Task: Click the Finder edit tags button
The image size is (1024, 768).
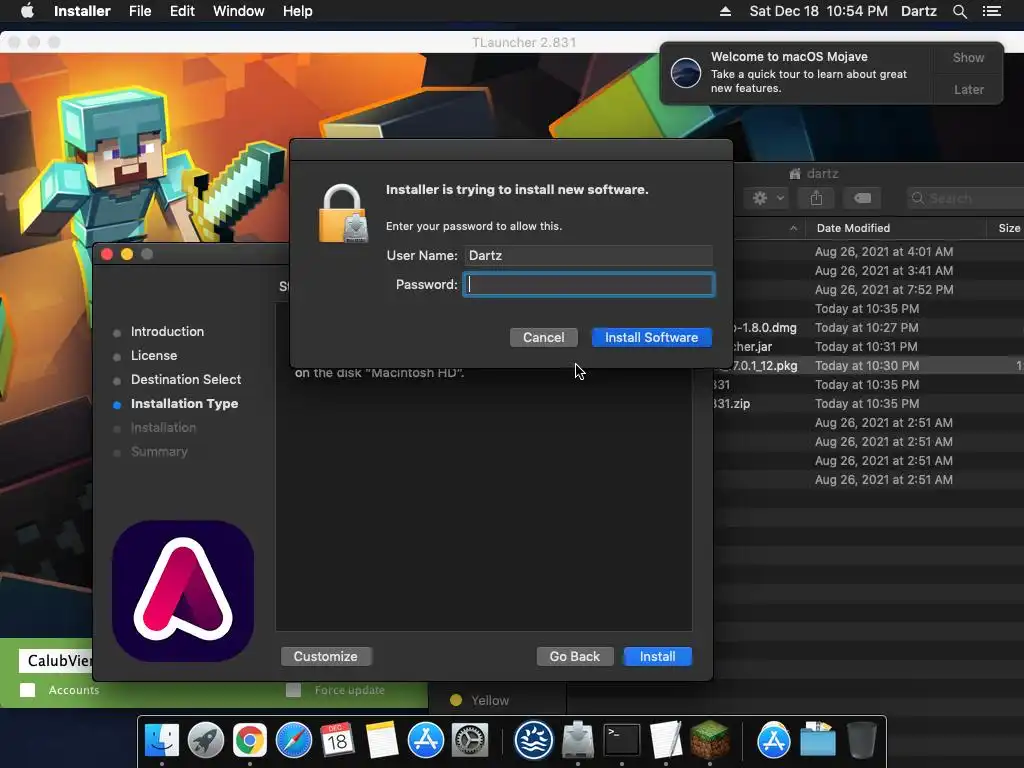Action: coord(862,198)
